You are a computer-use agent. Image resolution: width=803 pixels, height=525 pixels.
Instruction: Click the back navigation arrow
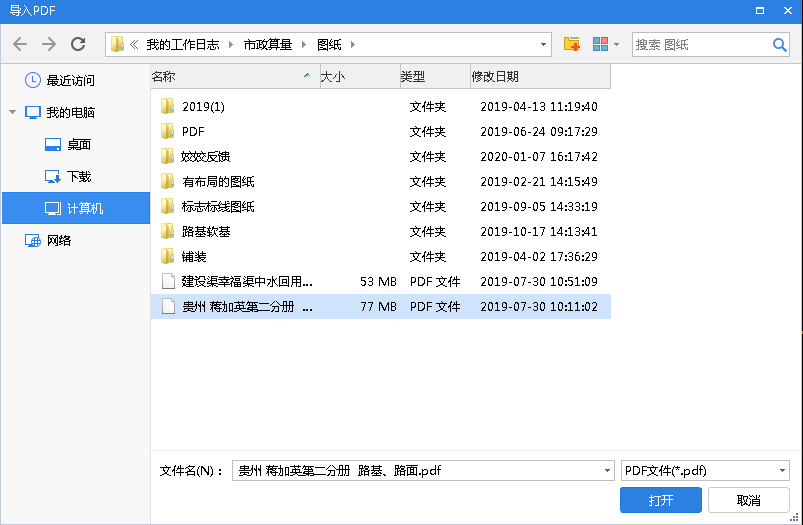pos(20,45)
